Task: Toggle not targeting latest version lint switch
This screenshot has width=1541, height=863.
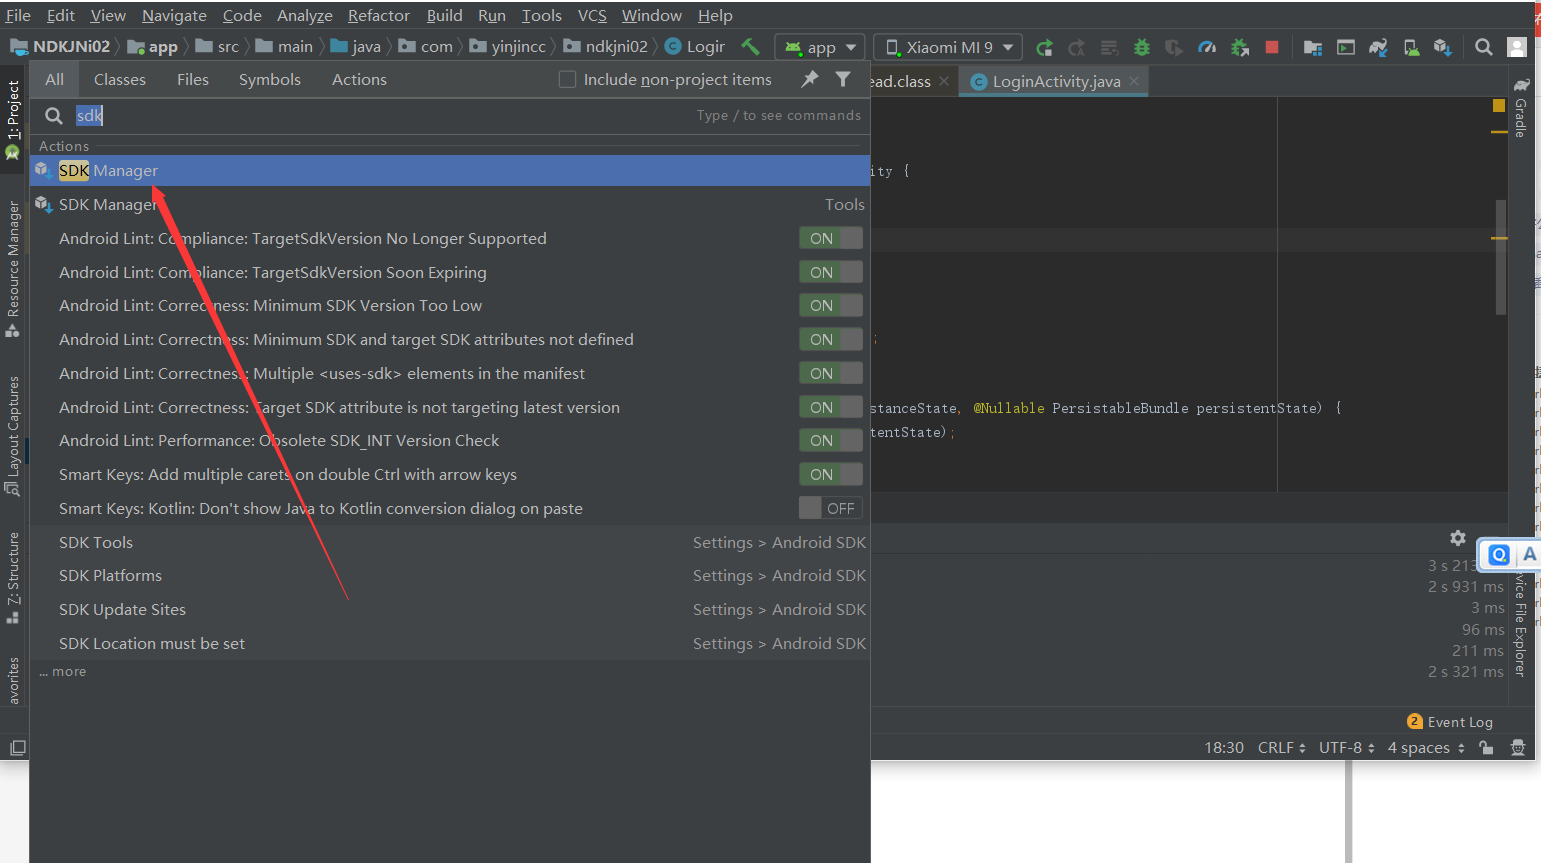Action: click(830, 407)
